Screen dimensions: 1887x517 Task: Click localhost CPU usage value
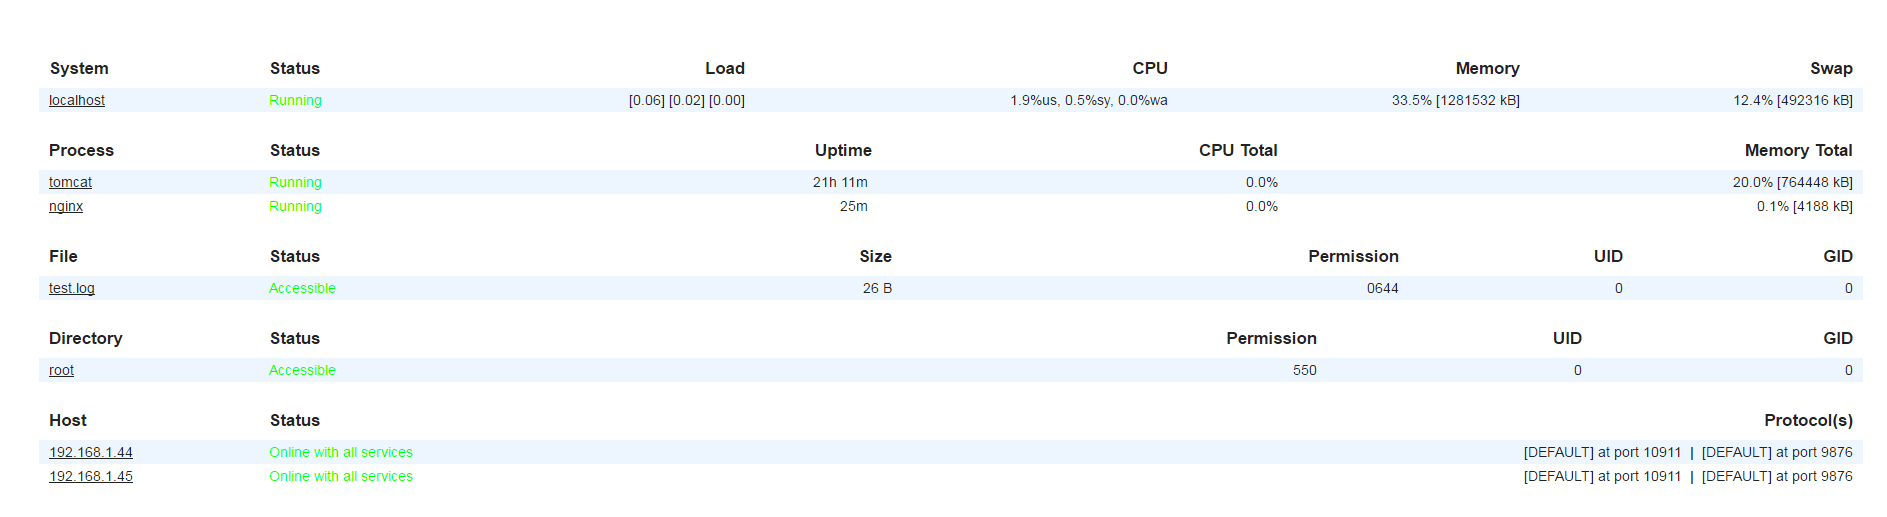pyautogui.click(x=1089, y=100)
